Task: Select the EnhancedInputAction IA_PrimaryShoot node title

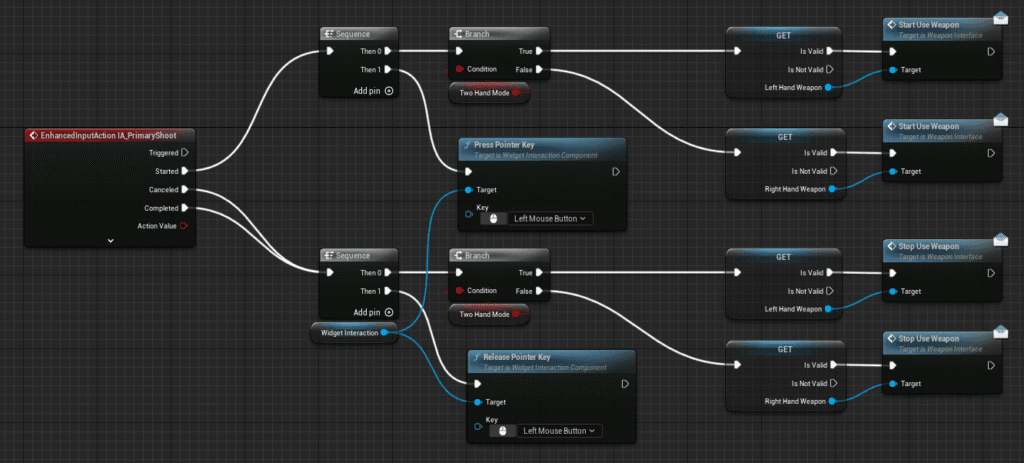Action: (109, 135)
